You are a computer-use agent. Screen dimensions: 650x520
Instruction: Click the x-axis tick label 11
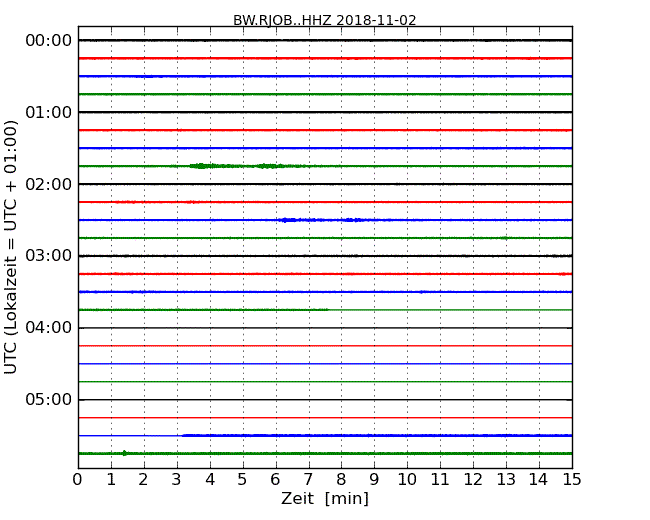coord(440,479)
